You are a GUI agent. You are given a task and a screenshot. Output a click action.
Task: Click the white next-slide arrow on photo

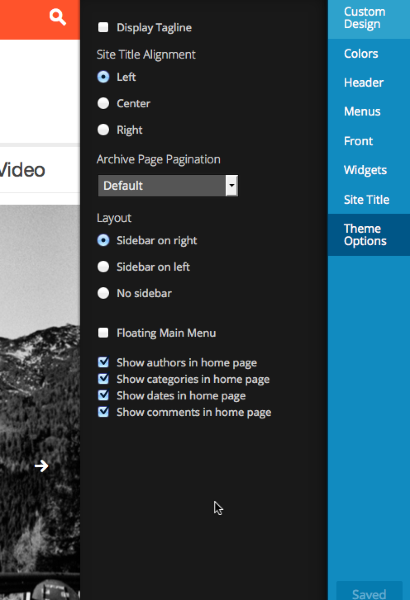point(41,466)
